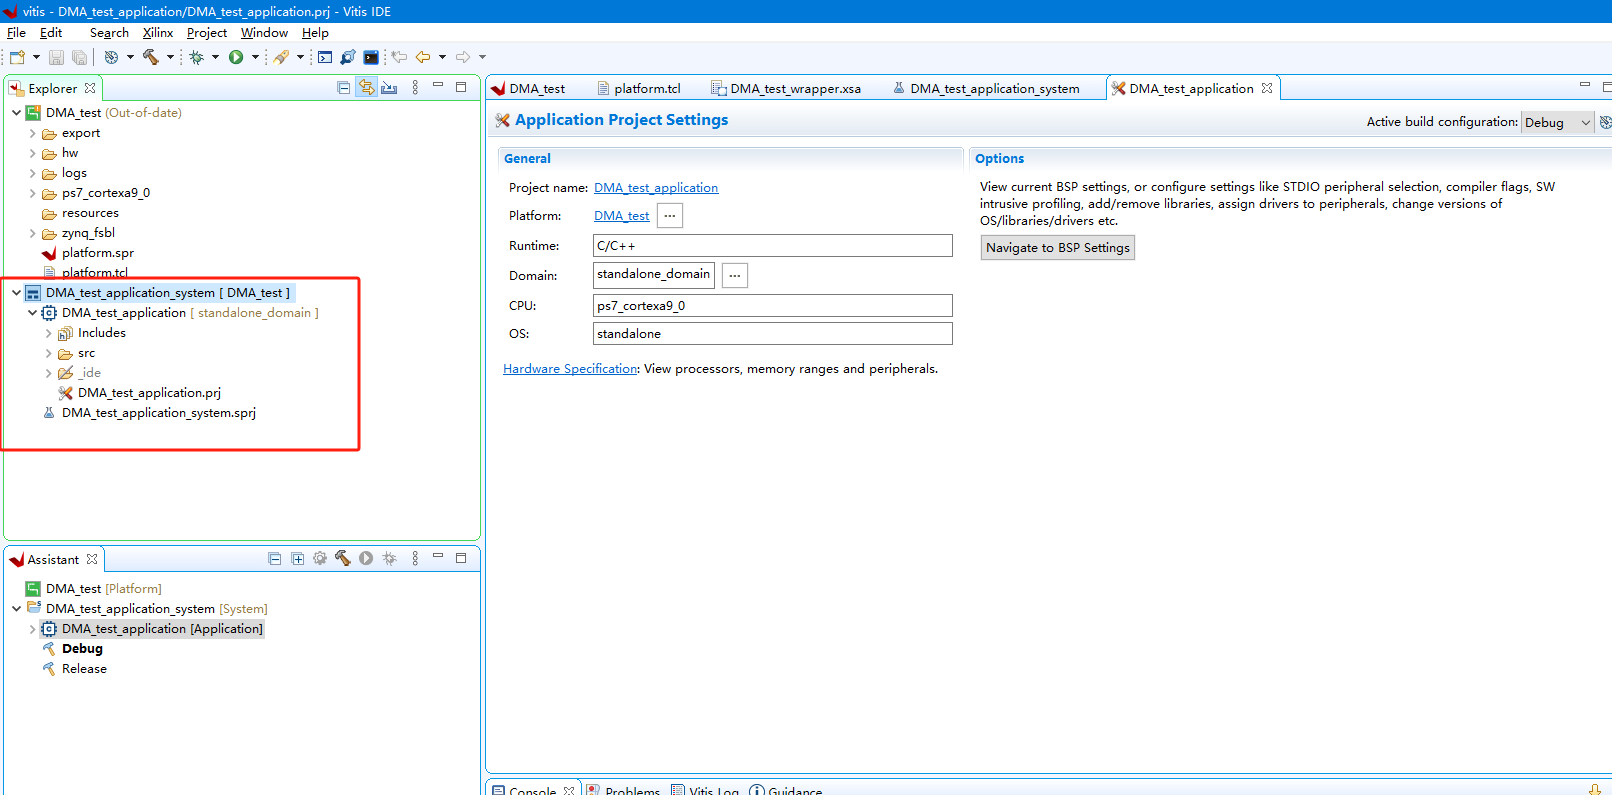Open the Project menu
Viewport: 1612px width, 795px height.
(207, 33)
